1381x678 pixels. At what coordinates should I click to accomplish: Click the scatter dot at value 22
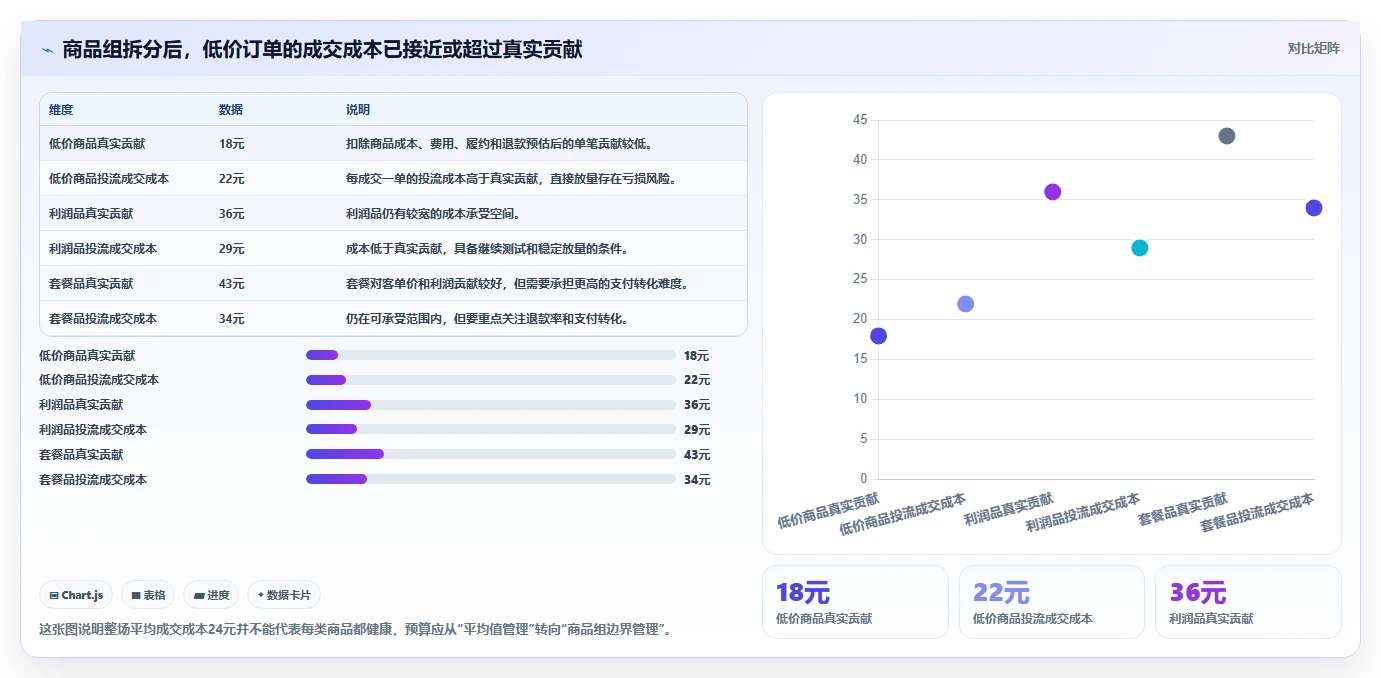click(x=965, y=304)
